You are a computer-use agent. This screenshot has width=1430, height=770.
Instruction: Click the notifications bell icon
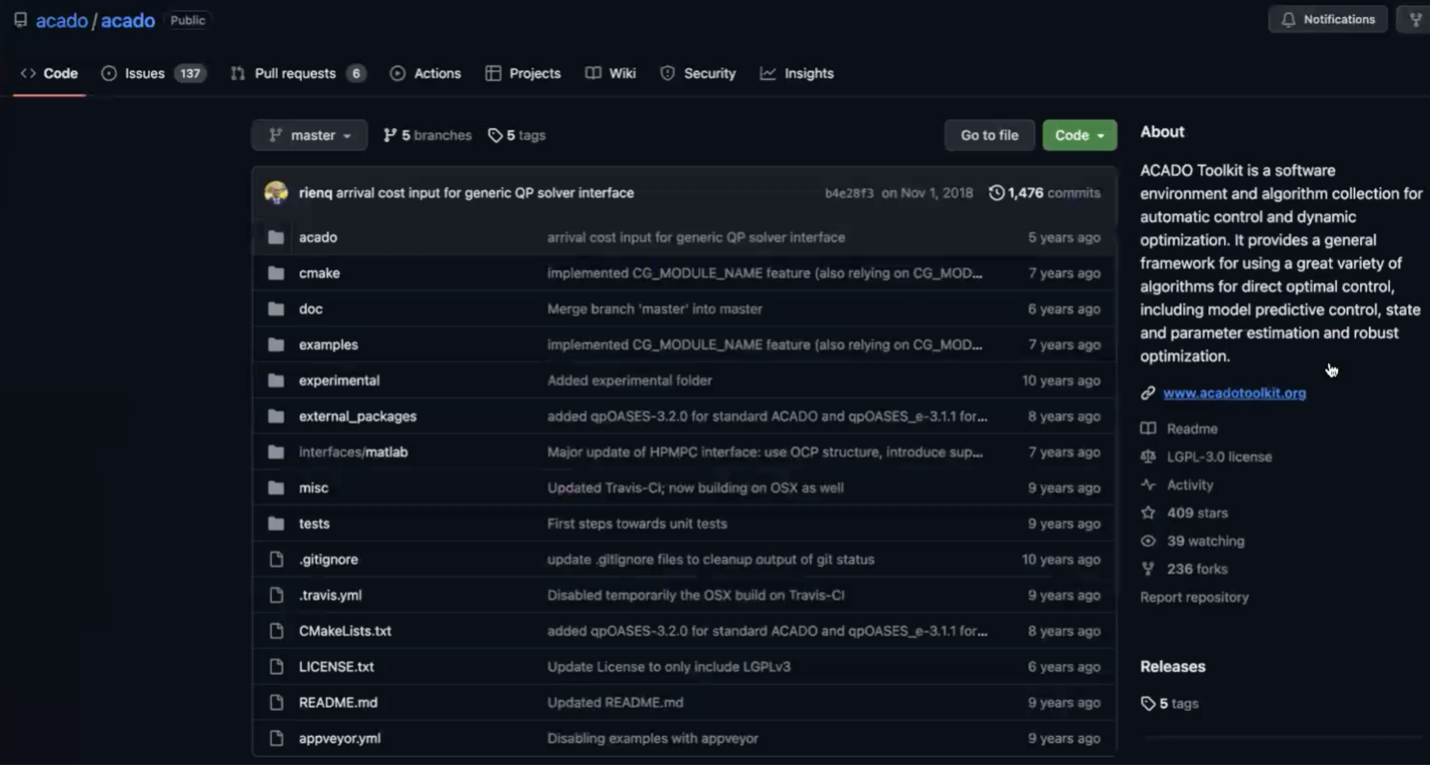(x=1291, y=19)
